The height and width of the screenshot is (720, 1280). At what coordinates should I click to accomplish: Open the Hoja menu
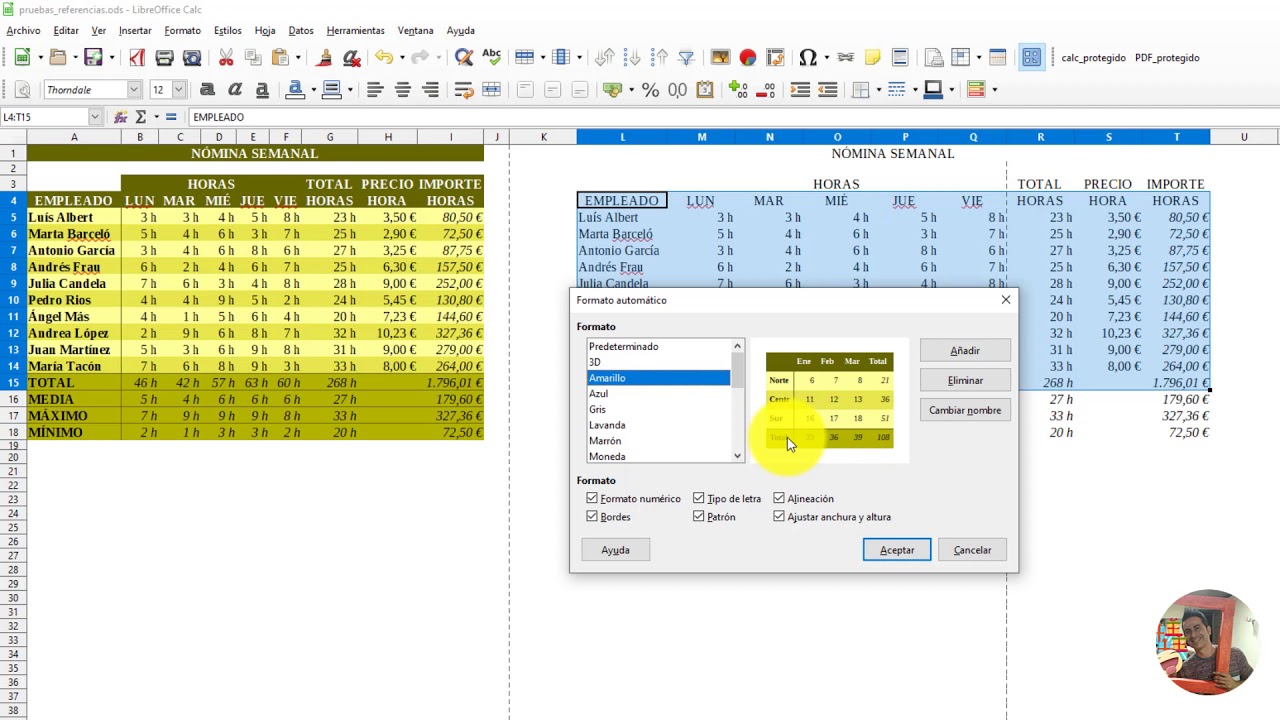(265, 31)
